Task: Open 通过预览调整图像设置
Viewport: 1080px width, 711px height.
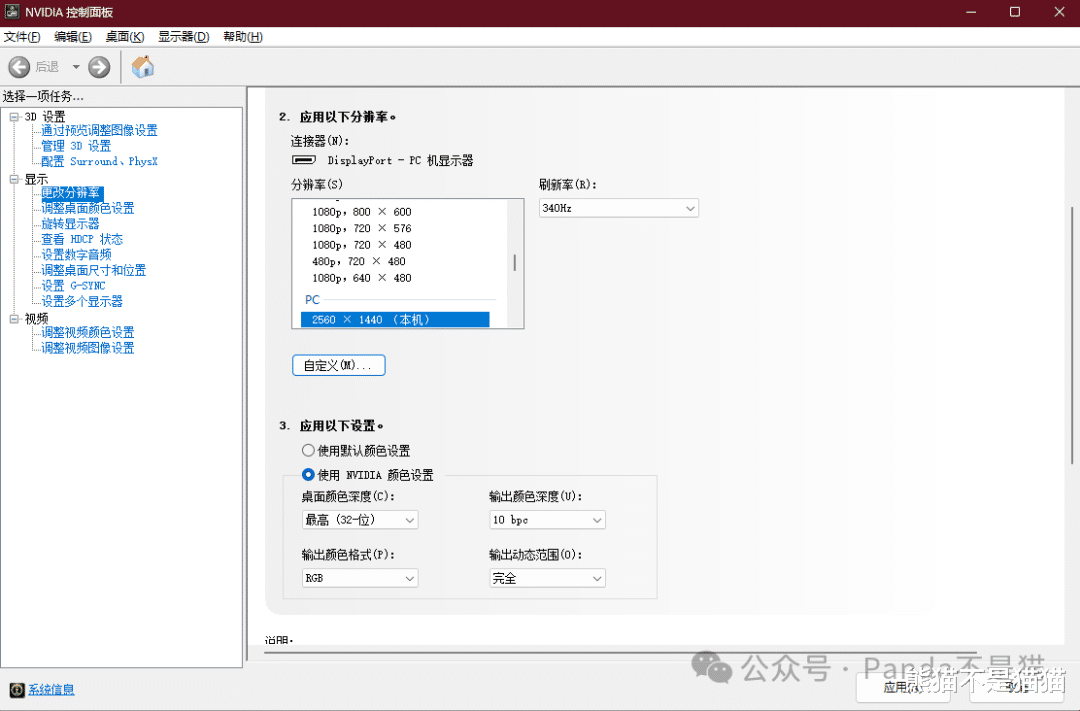Action: pos(99,130)
